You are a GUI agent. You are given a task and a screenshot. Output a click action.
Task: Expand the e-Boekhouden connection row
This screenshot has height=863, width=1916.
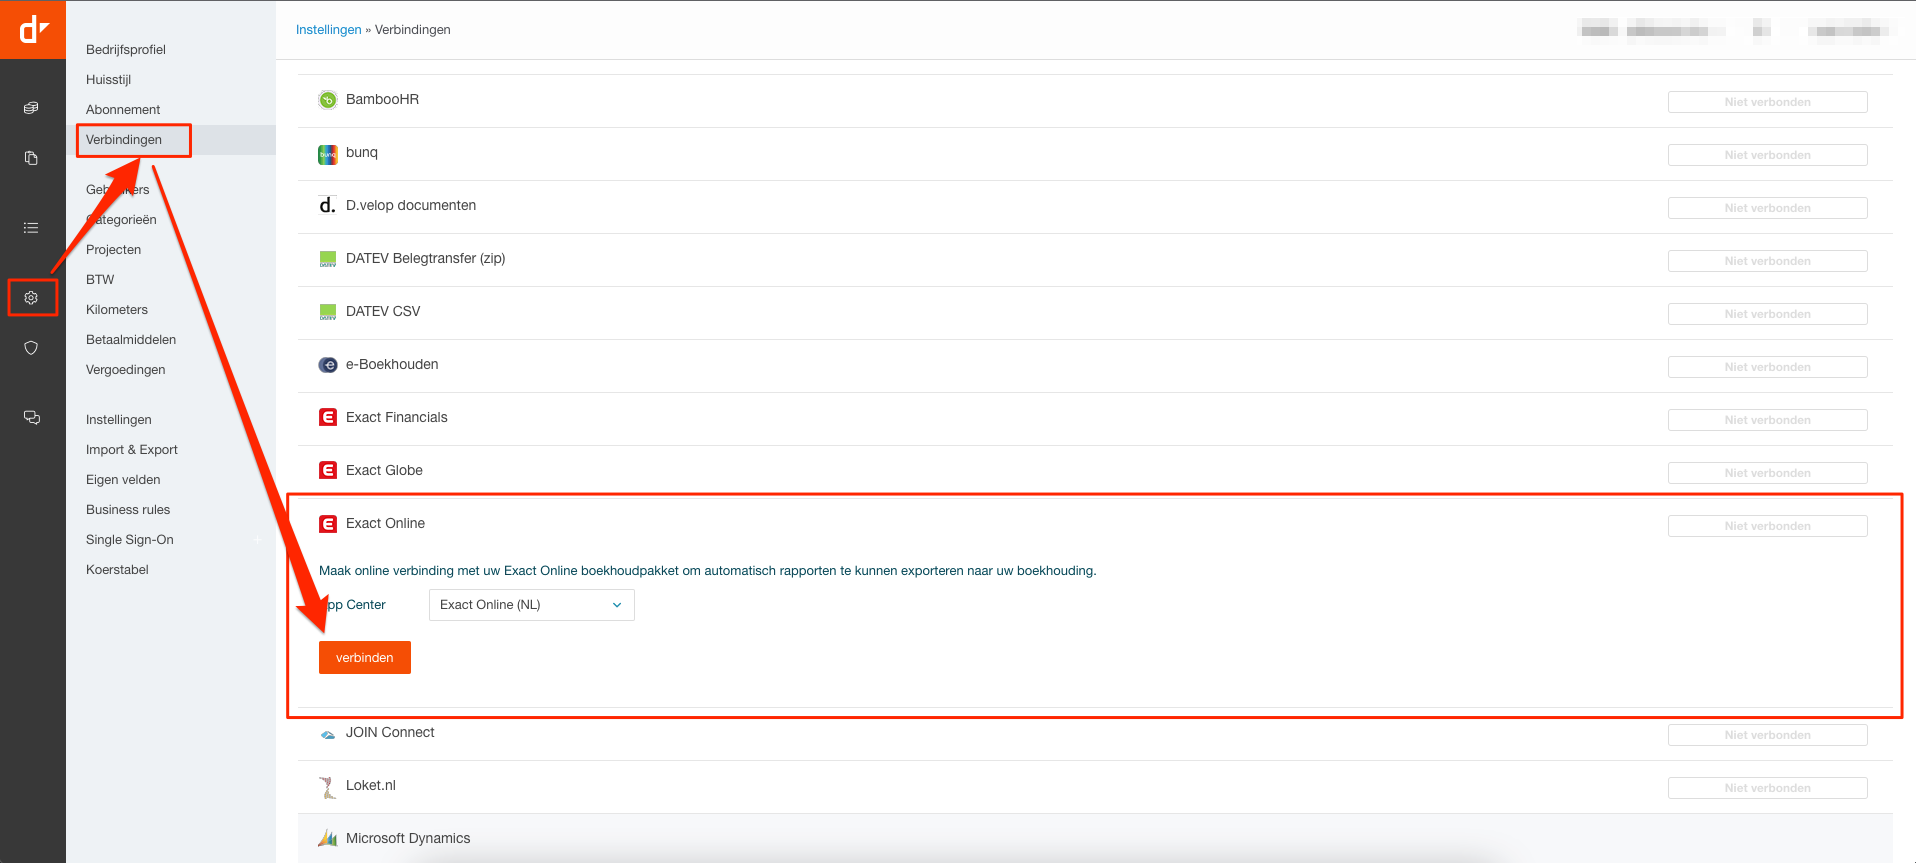[1095, 366]
